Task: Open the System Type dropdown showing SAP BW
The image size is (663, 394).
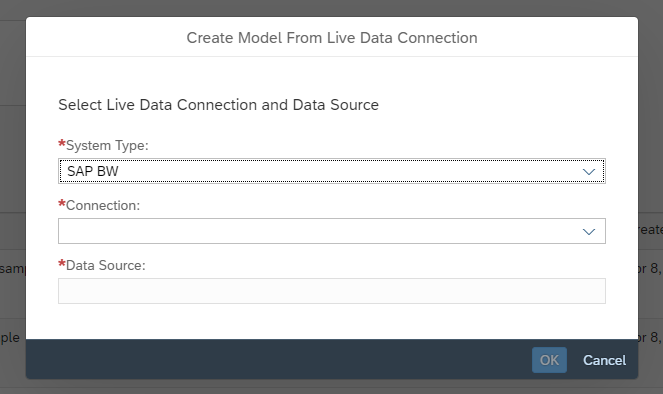Action: click(x=332, y=171)
